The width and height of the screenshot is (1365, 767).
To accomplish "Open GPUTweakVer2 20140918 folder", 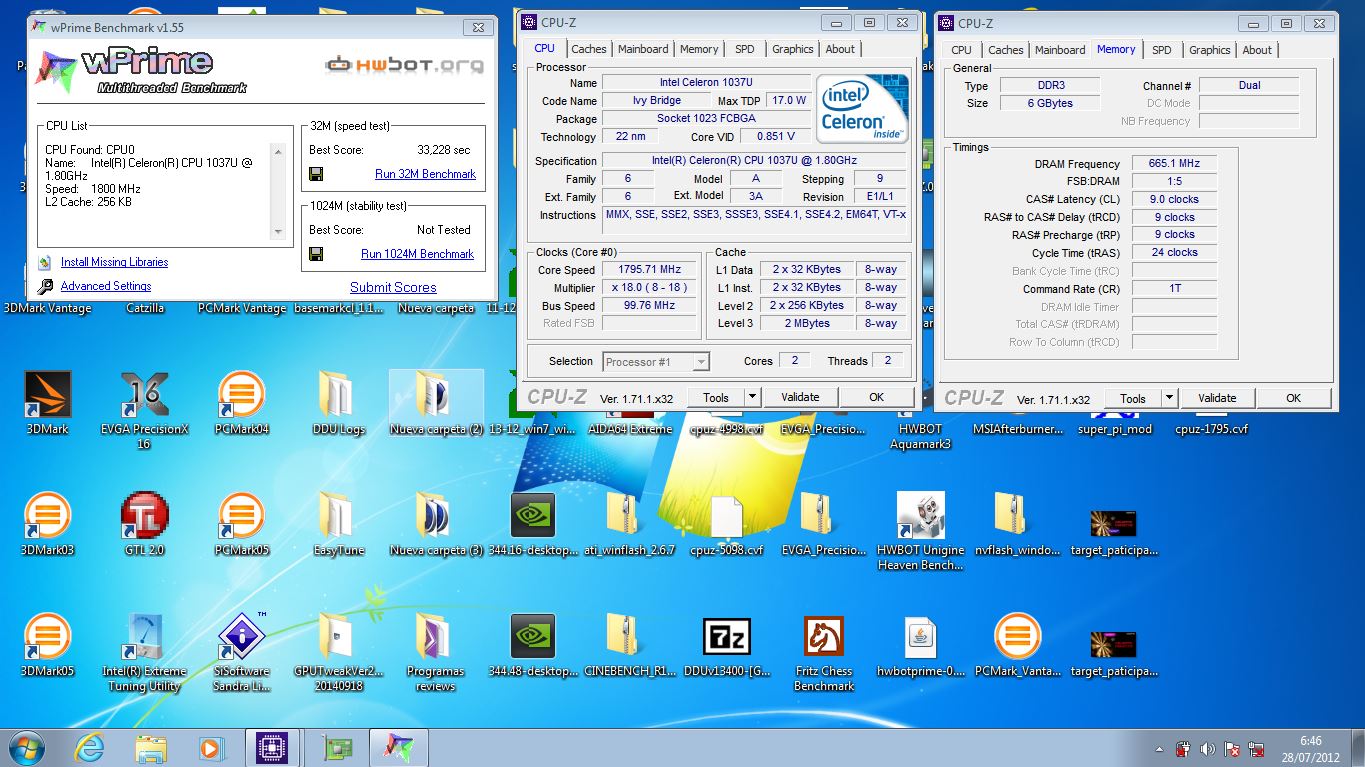I will click(338, 652).
